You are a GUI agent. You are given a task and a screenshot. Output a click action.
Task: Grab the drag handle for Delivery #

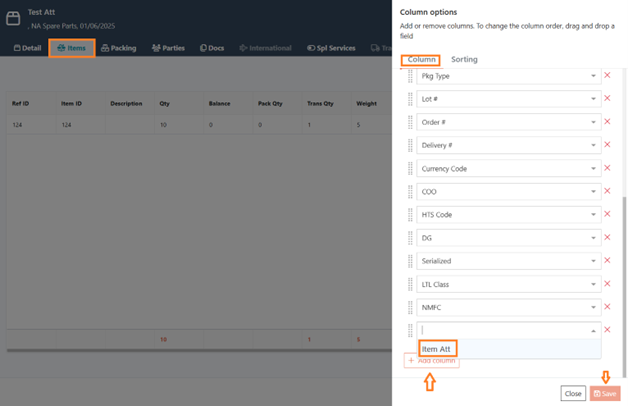coord(410,145)
